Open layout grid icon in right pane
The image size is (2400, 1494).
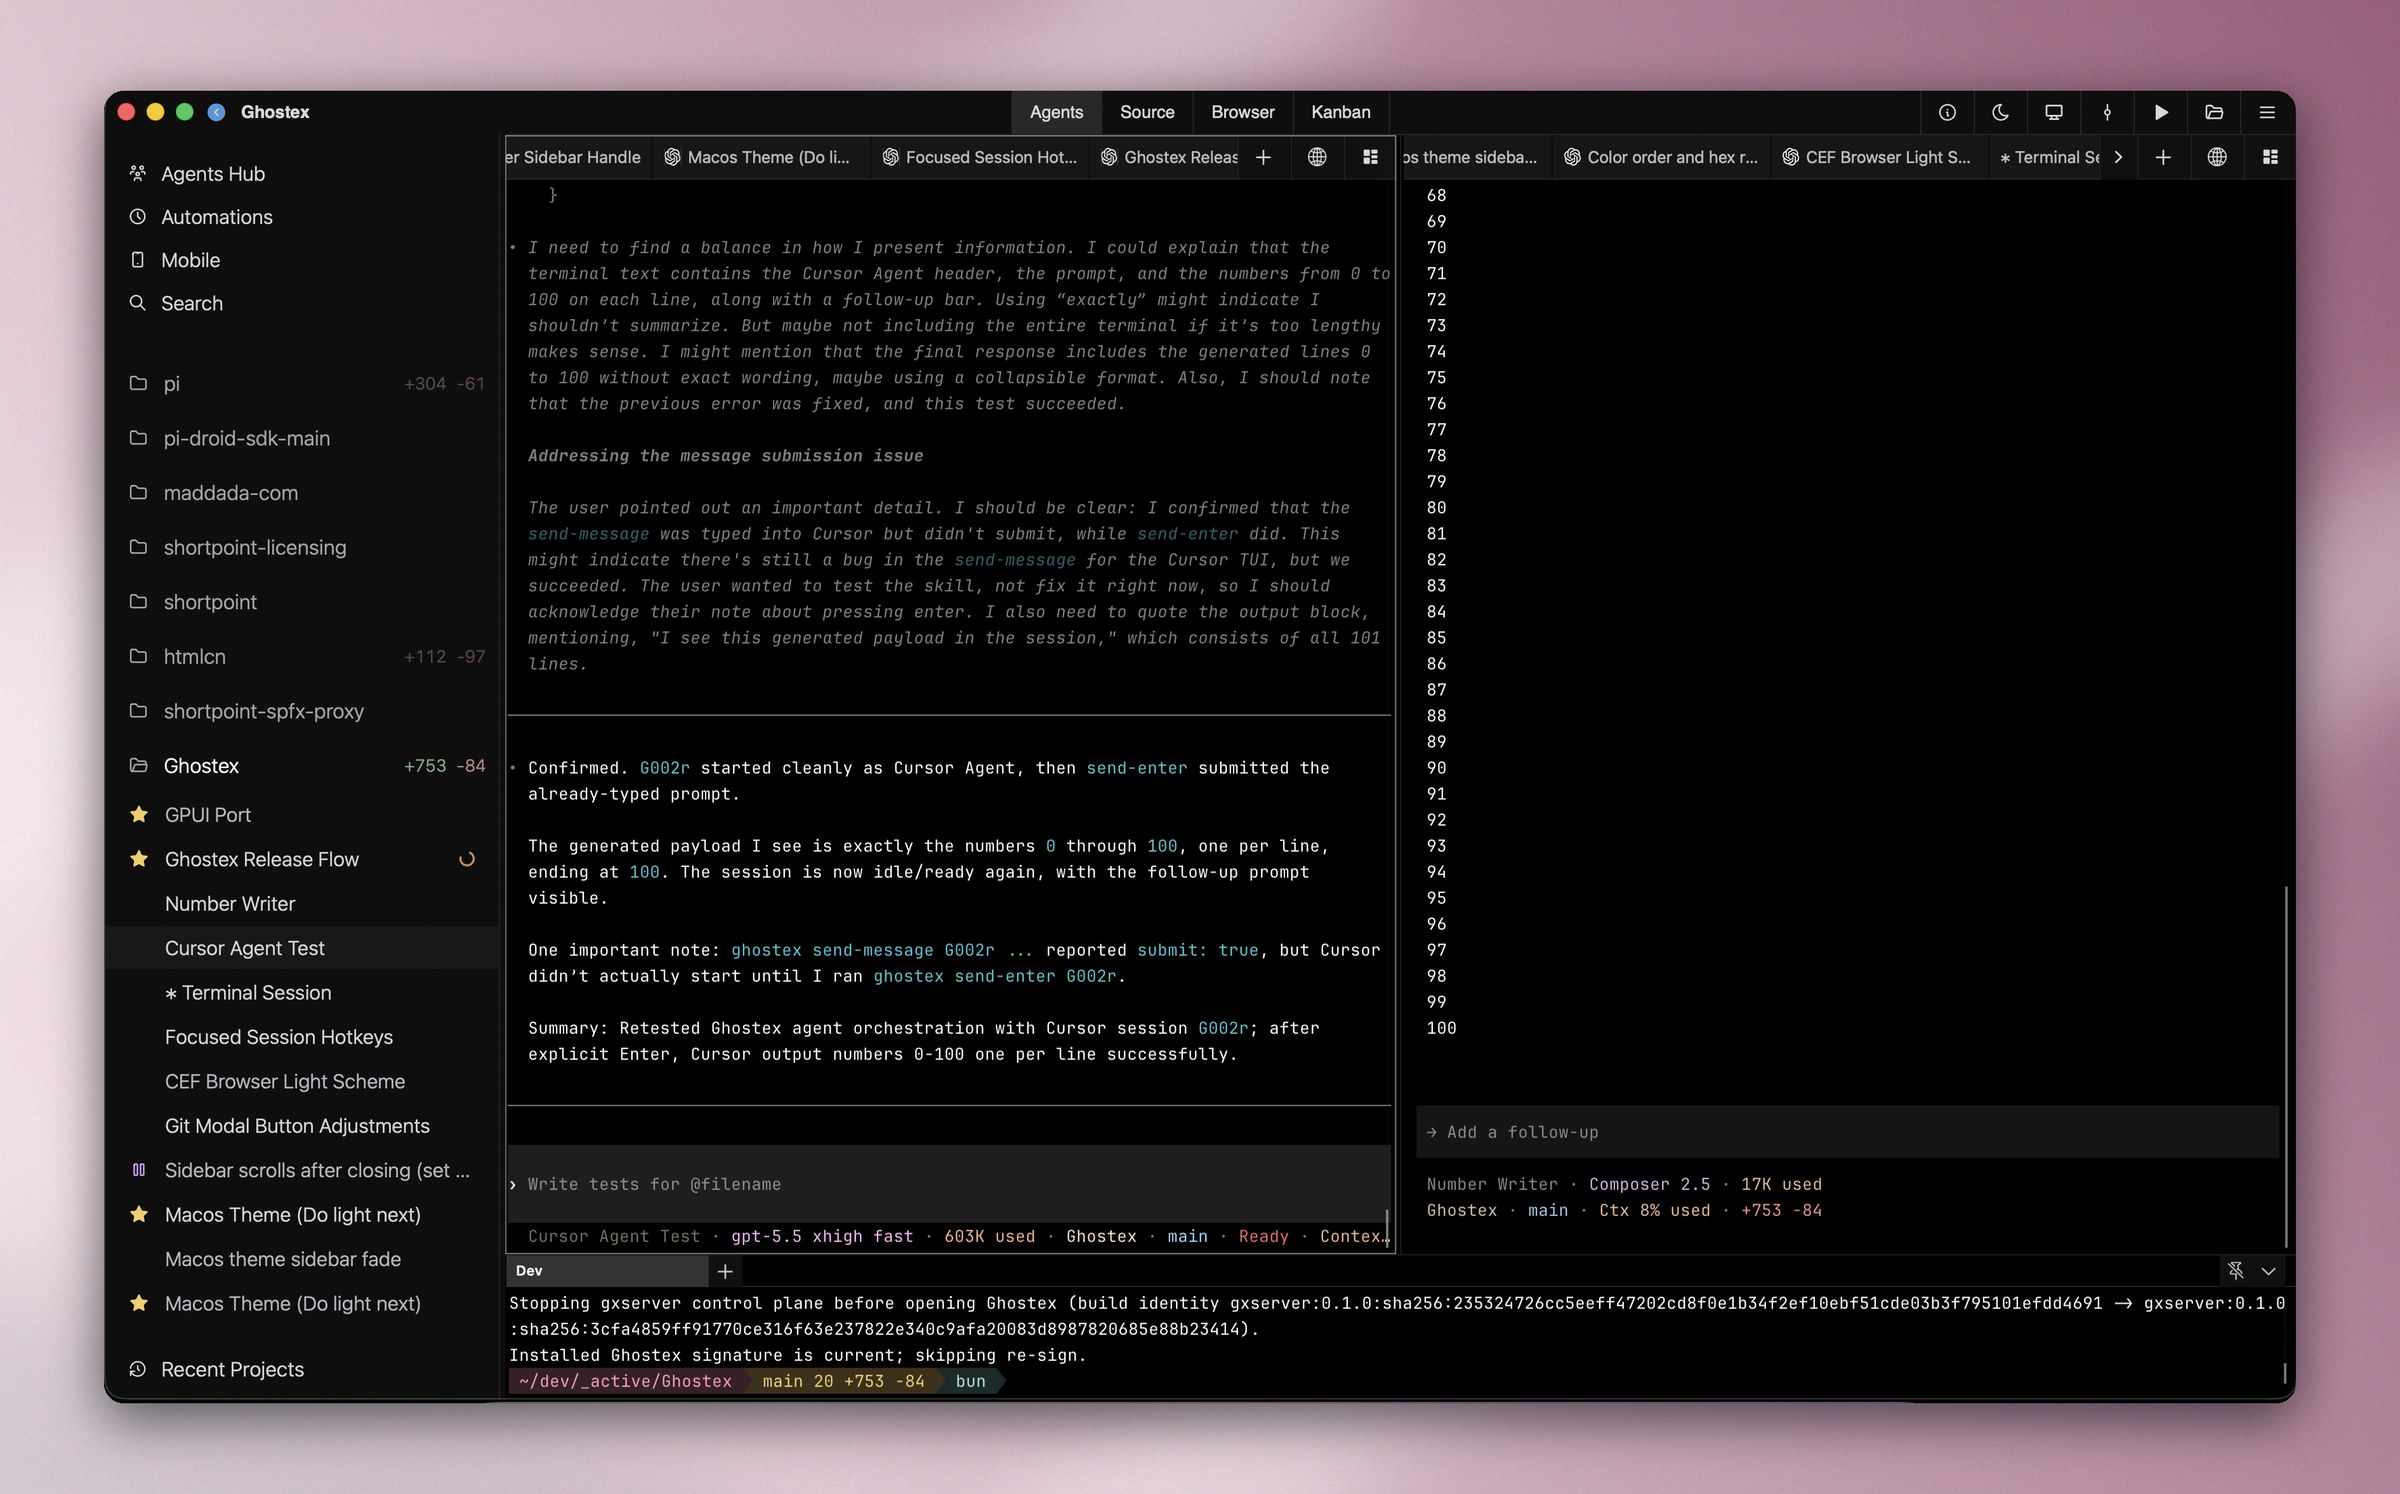pyautogui.click(x=2270, y=157)
